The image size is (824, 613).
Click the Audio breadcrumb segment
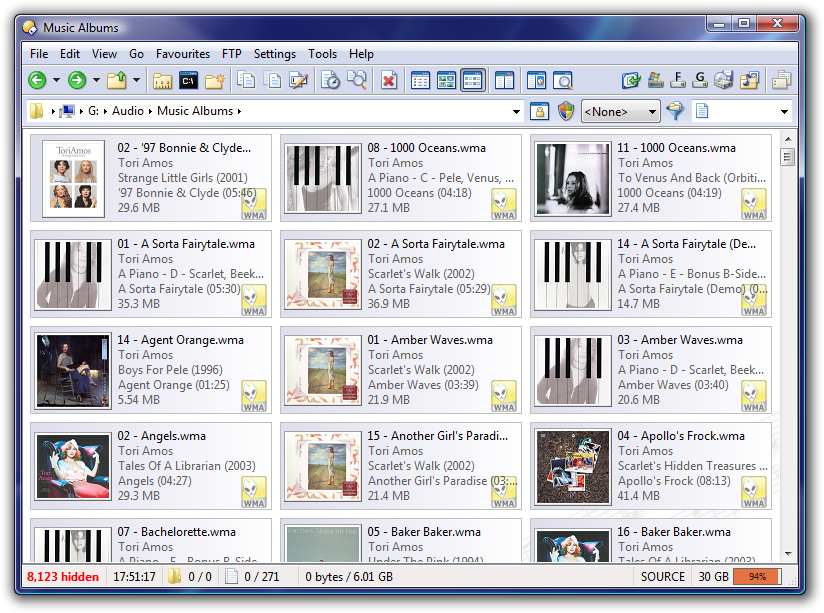click(128, 111)
